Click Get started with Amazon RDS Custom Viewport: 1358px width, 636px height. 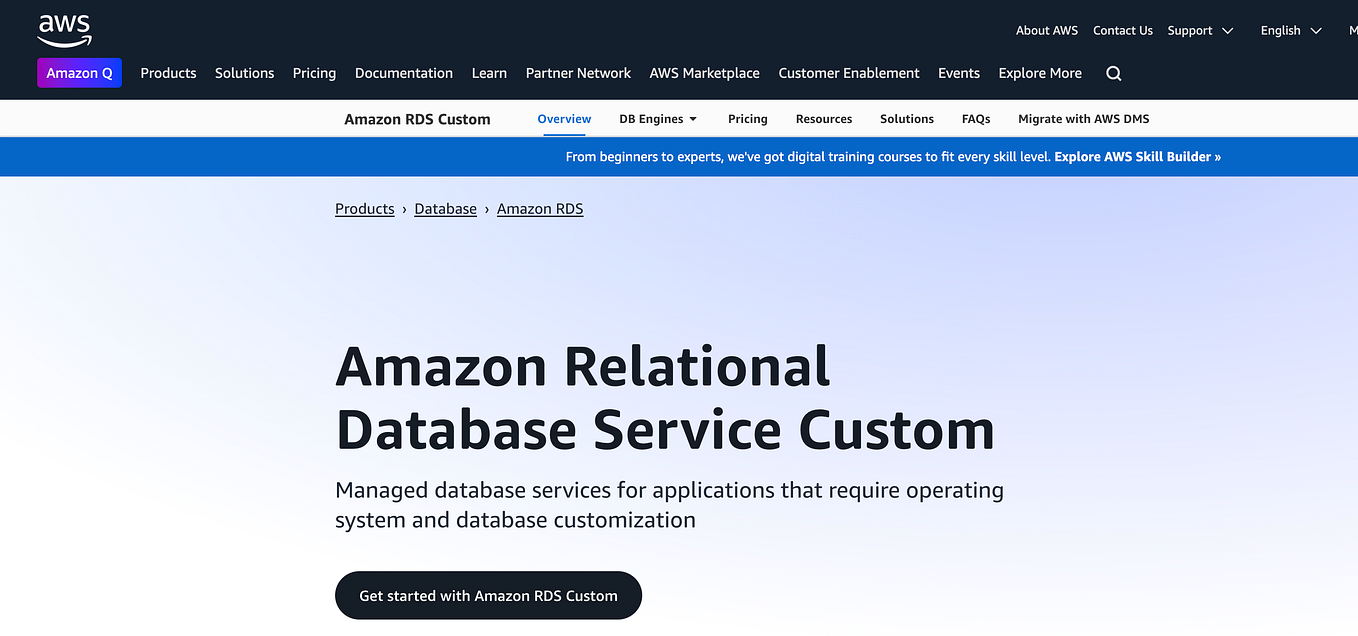click(488, 595)
